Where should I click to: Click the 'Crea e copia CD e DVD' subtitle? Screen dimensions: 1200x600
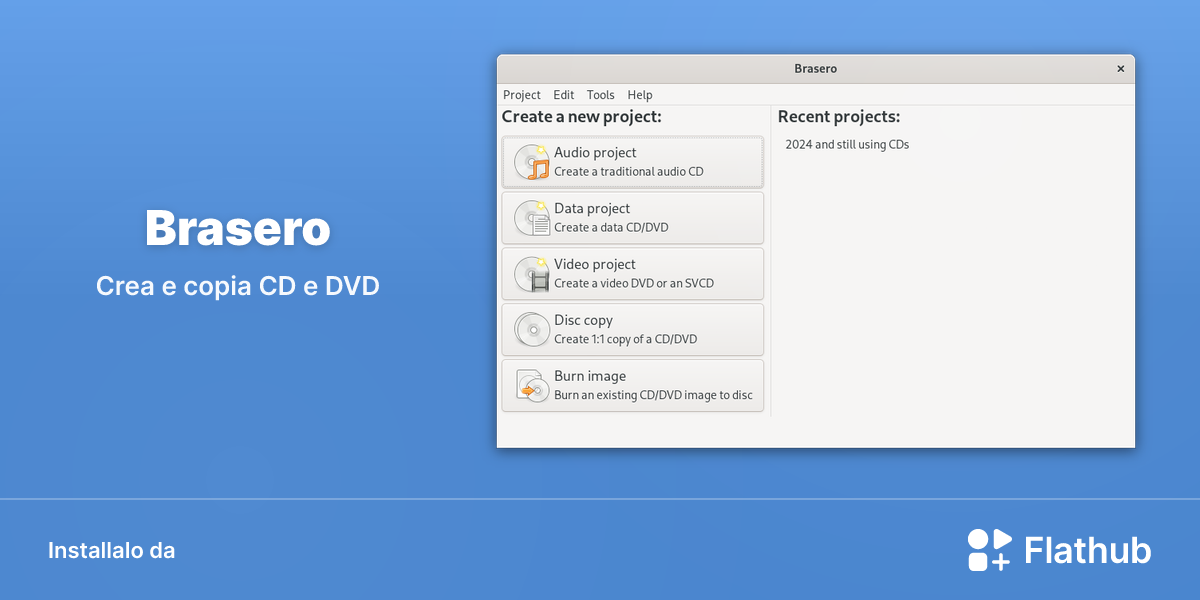pyautogui.click(x=238, y=286)
